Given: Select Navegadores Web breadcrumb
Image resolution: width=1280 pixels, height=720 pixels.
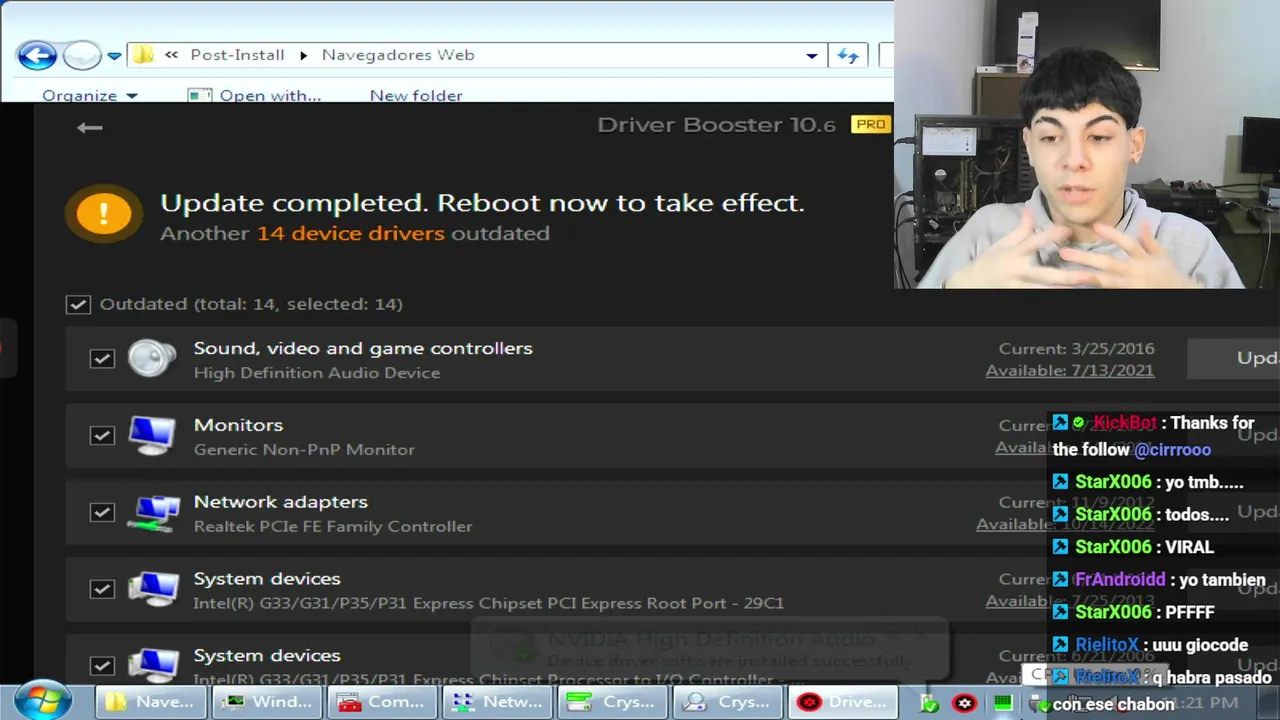Looking at the screenshot, I should pos(398,55).
